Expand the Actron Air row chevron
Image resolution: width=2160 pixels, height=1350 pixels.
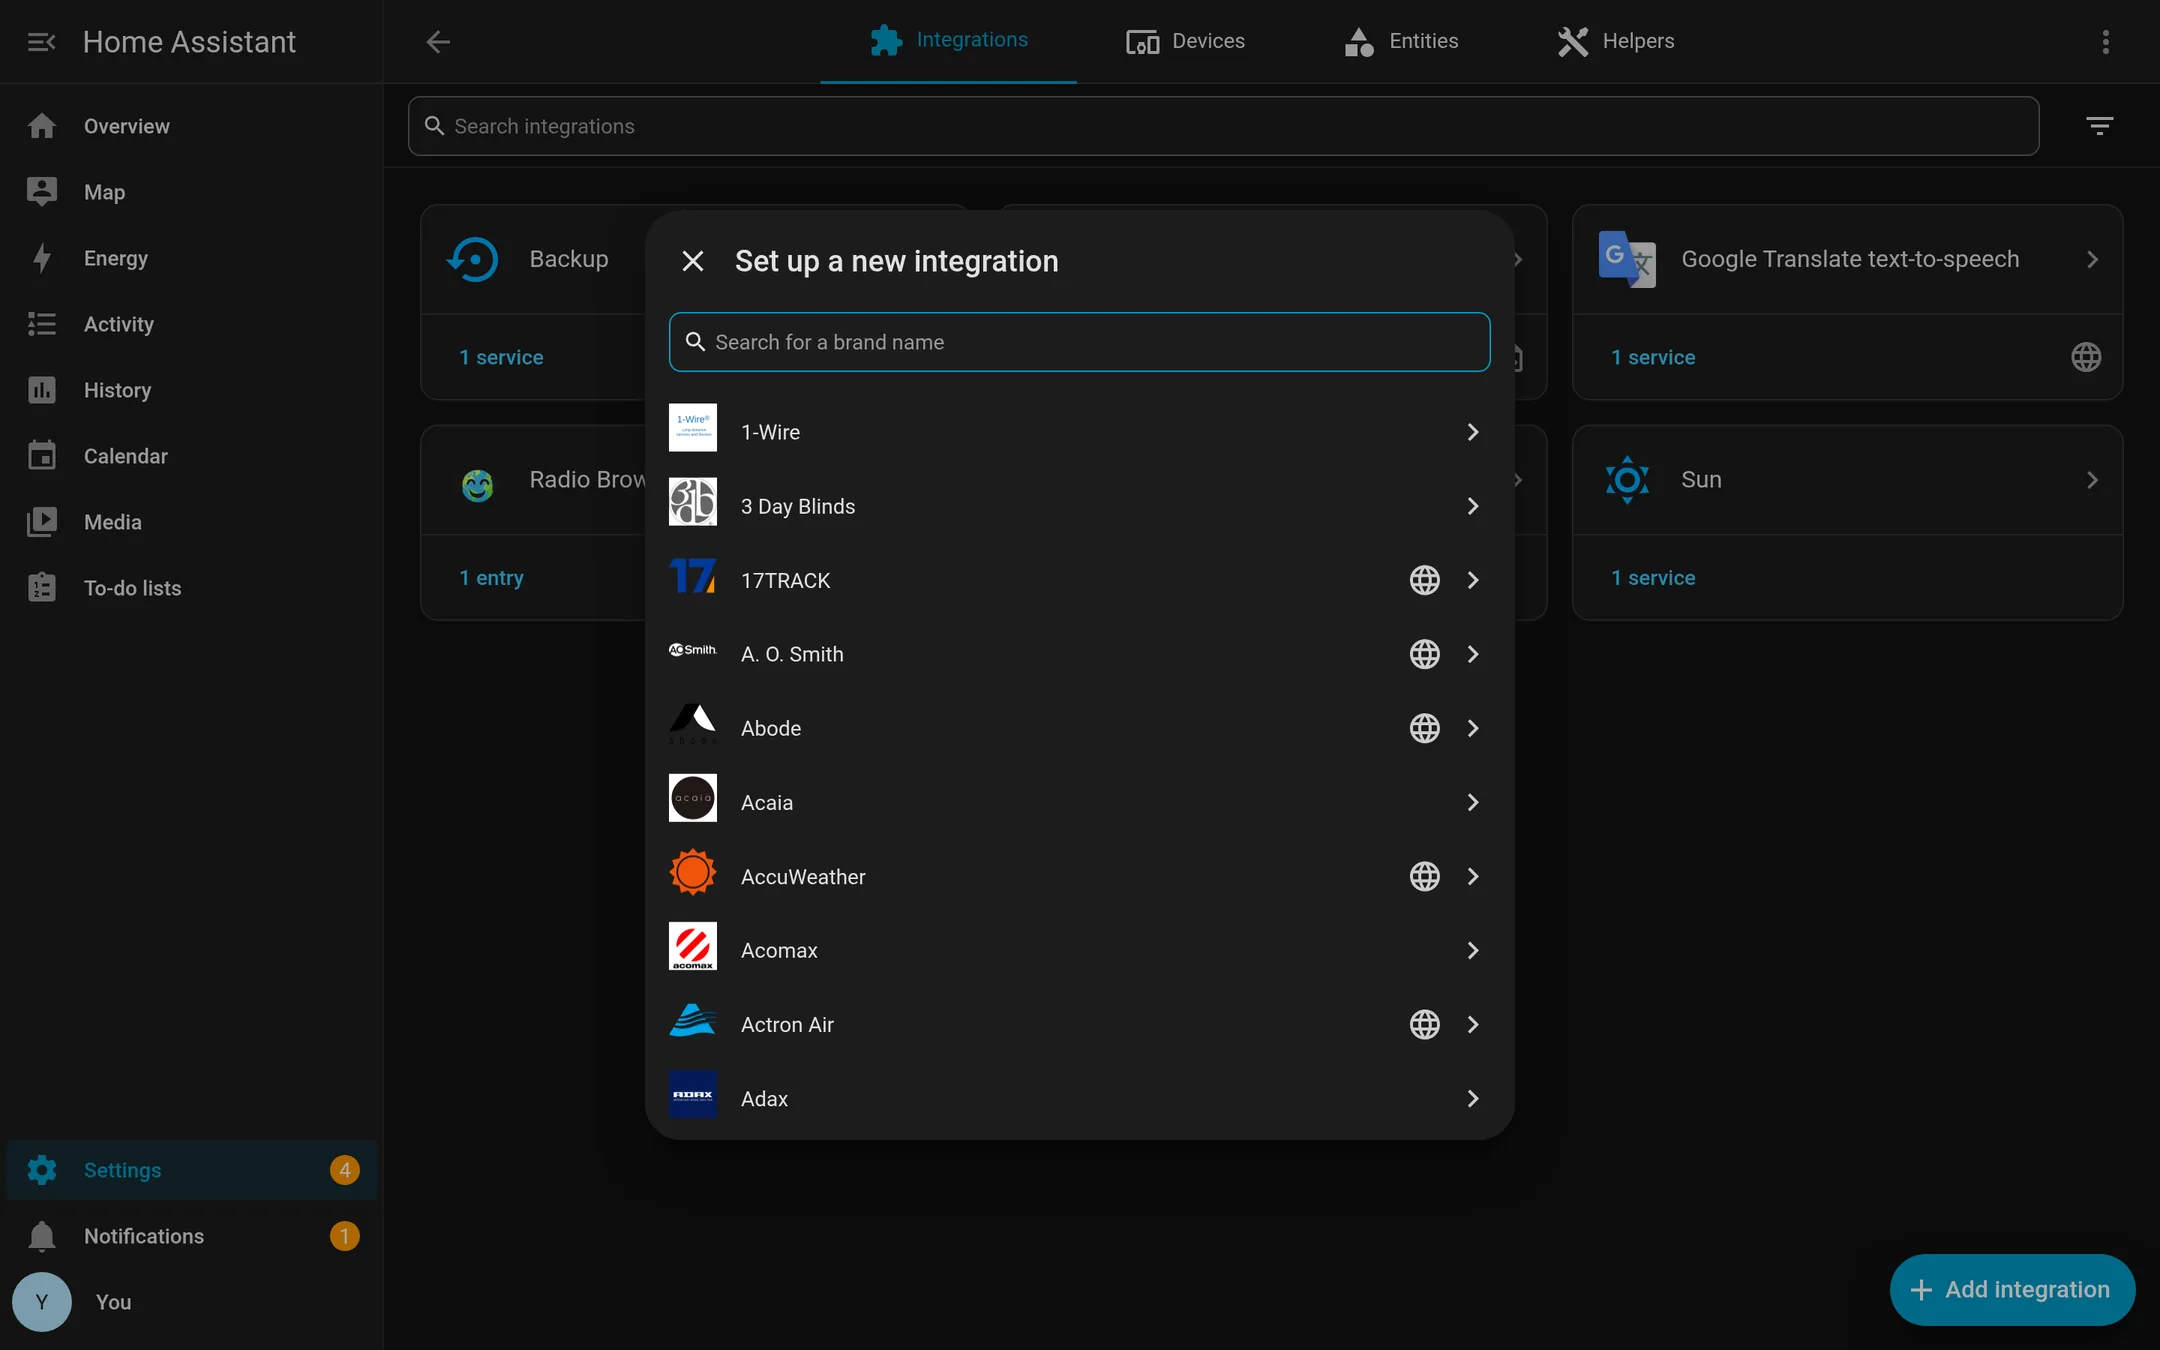point(1473,1024)
